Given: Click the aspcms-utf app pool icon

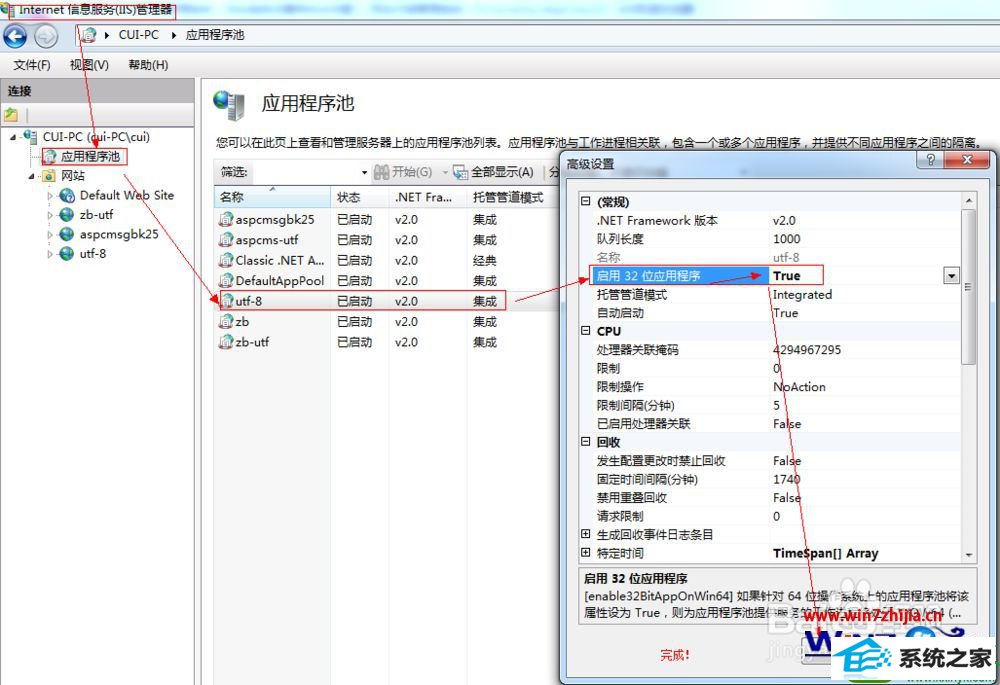Looking at the screenshot, I should click(226, 240).
